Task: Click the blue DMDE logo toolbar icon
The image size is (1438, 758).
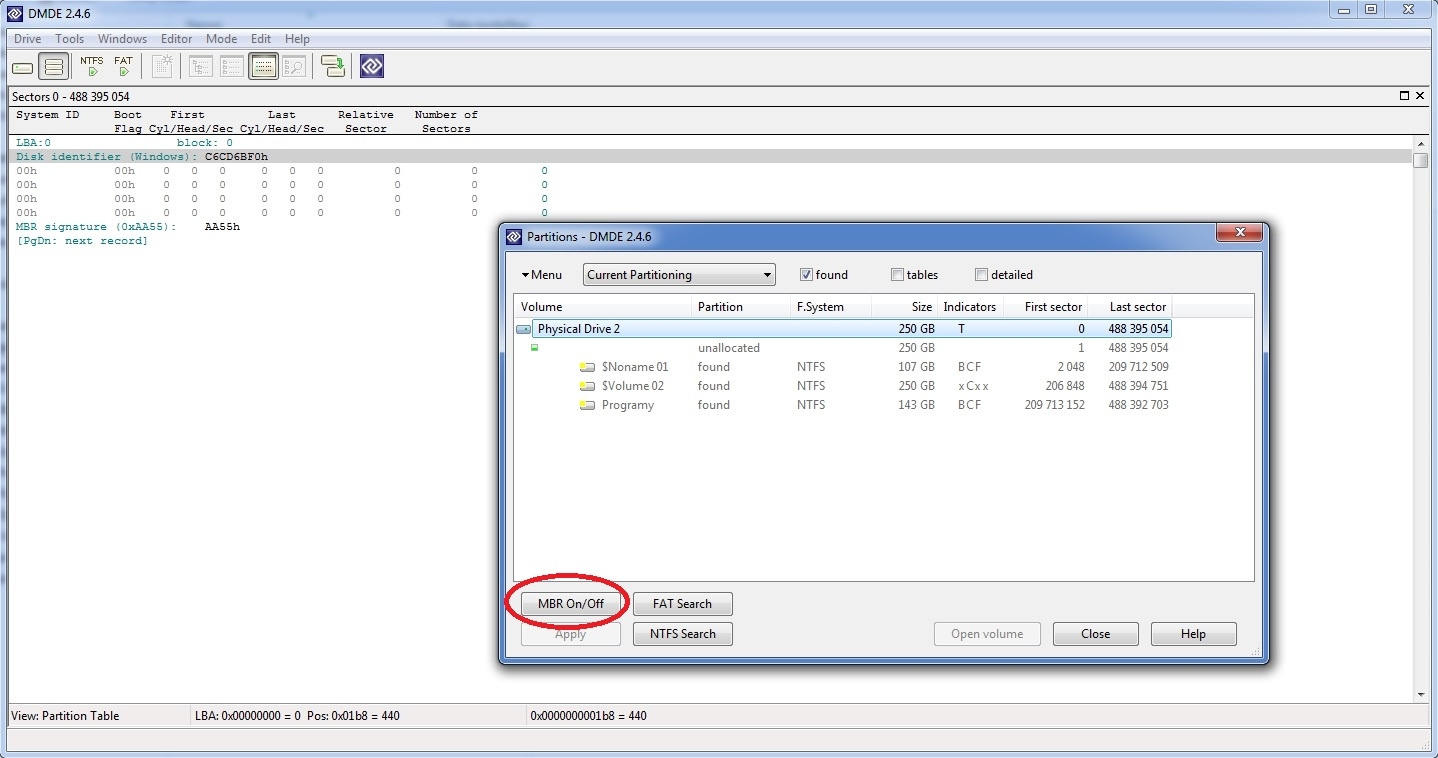Action: [x=372, y=67]
